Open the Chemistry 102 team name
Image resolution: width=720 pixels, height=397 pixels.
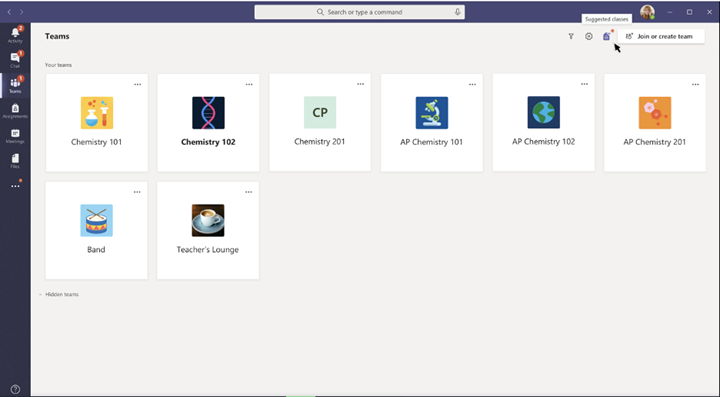coord(208,142)
